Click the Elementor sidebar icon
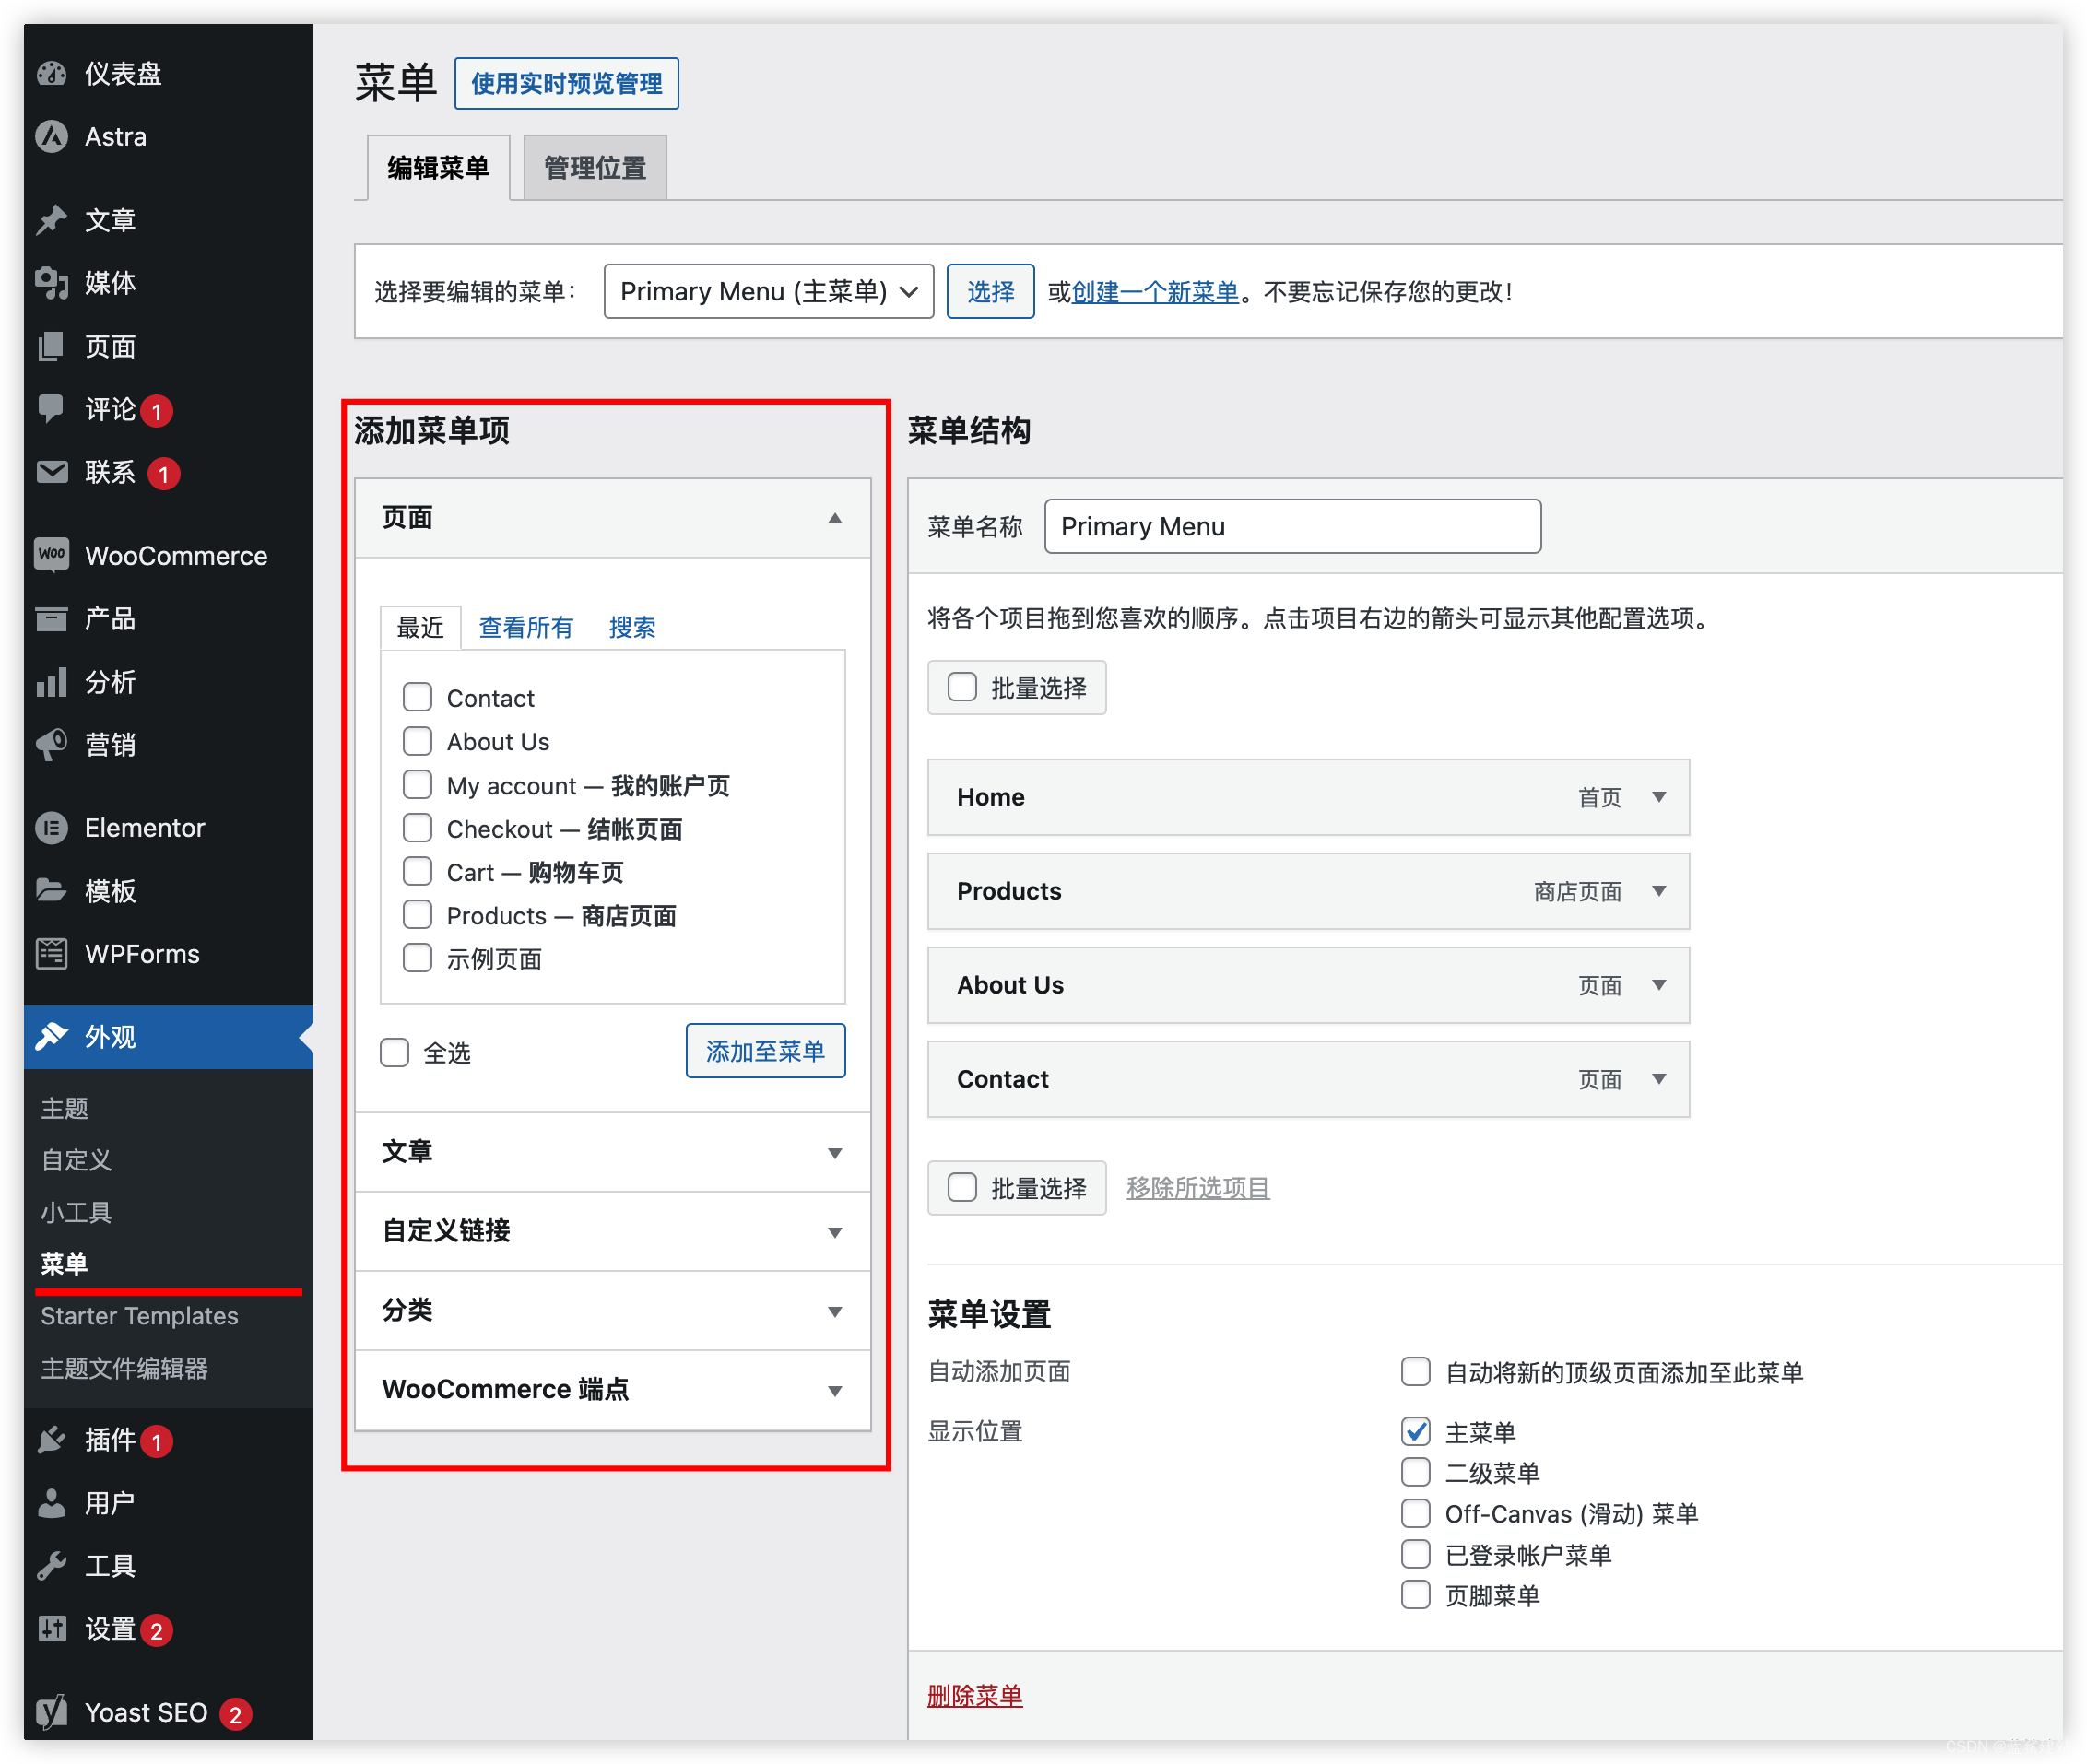2087x1764 pixels. (51, 828)
